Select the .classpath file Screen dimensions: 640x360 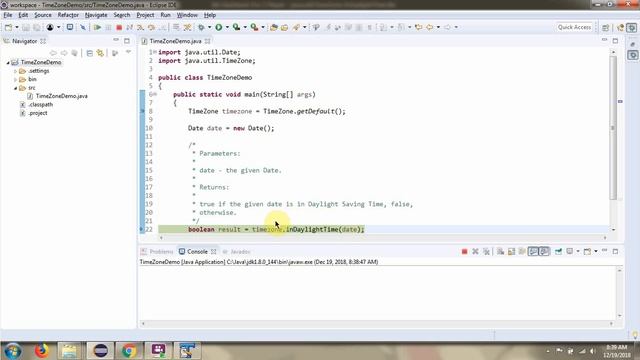[x=40, y=105]
